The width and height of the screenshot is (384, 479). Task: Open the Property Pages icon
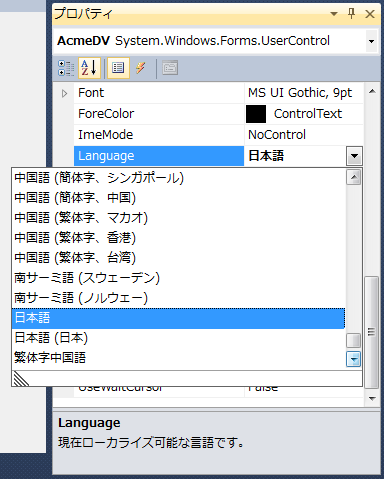point(170,68)
